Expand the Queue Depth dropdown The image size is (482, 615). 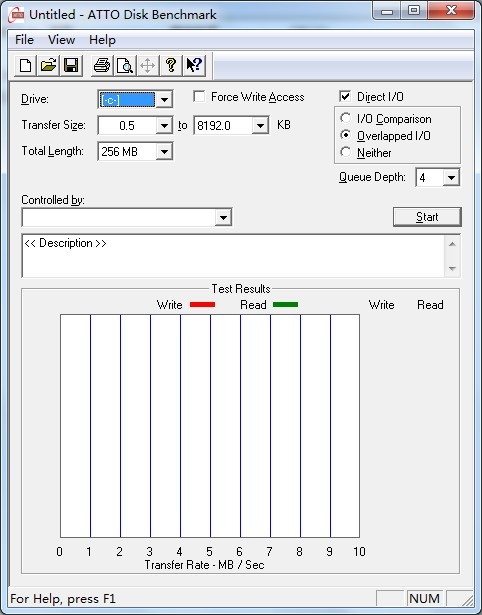pyautogui.click(x=451, y=178)
